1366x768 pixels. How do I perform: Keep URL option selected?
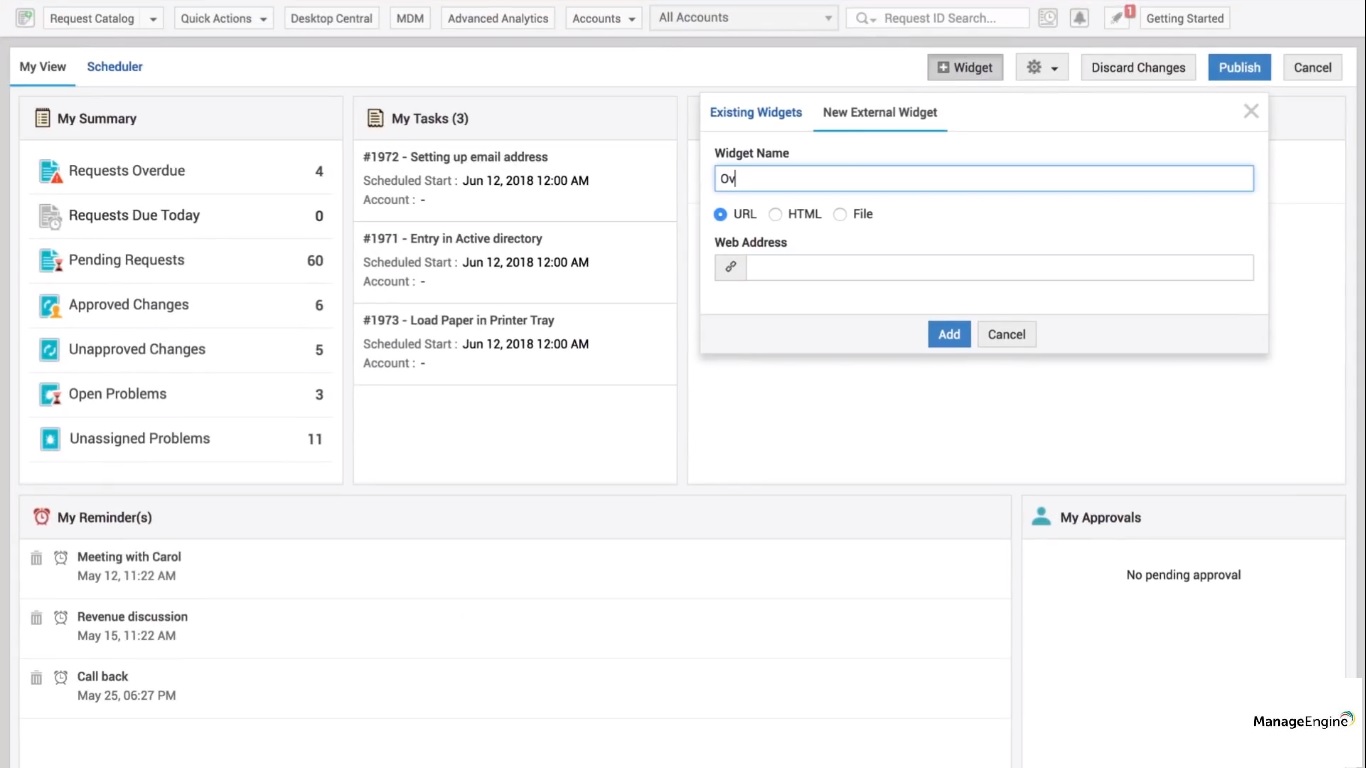721,213
